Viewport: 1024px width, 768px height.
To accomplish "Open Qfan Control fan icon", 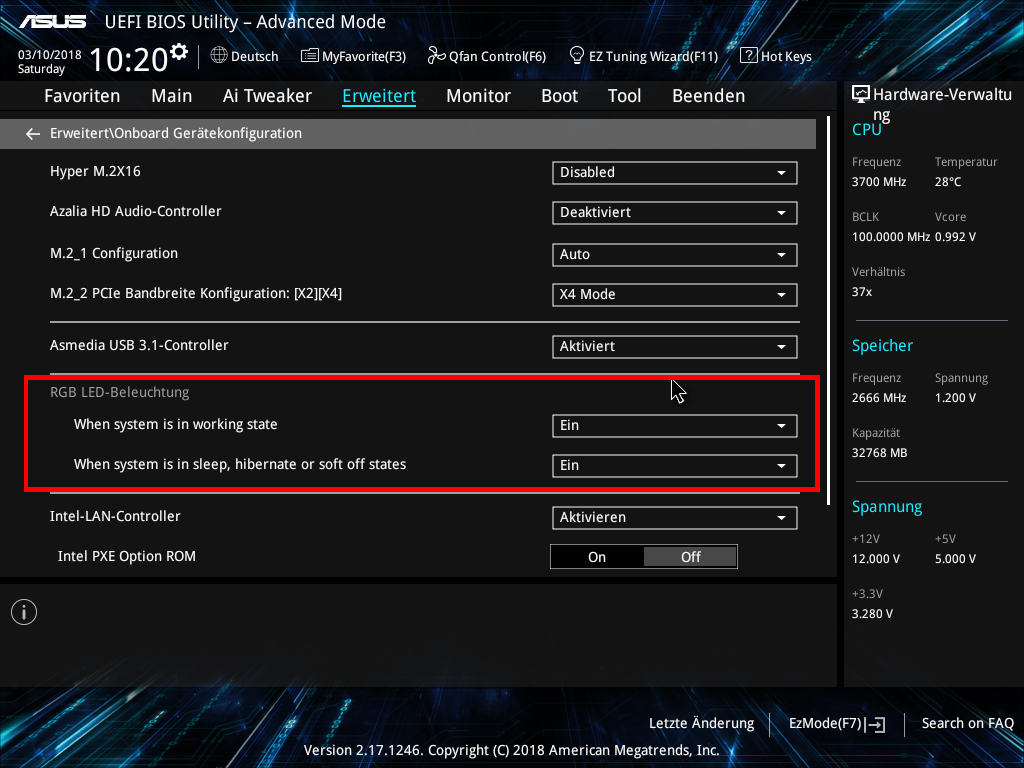I will click(436, 56).
